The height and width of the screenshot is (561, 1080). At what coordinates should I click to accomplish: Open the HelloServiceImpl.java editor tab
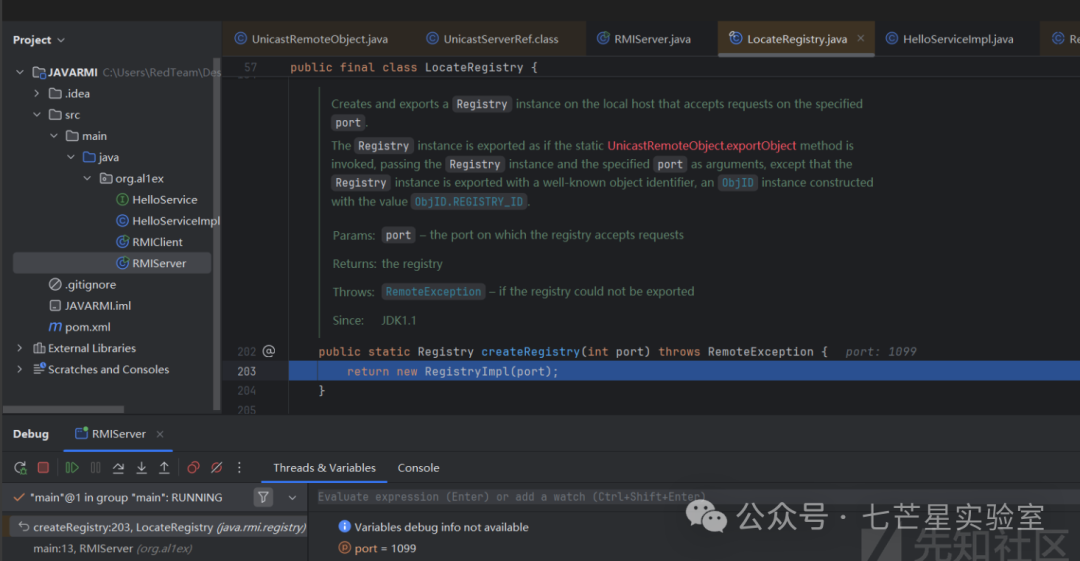(950, 39)
